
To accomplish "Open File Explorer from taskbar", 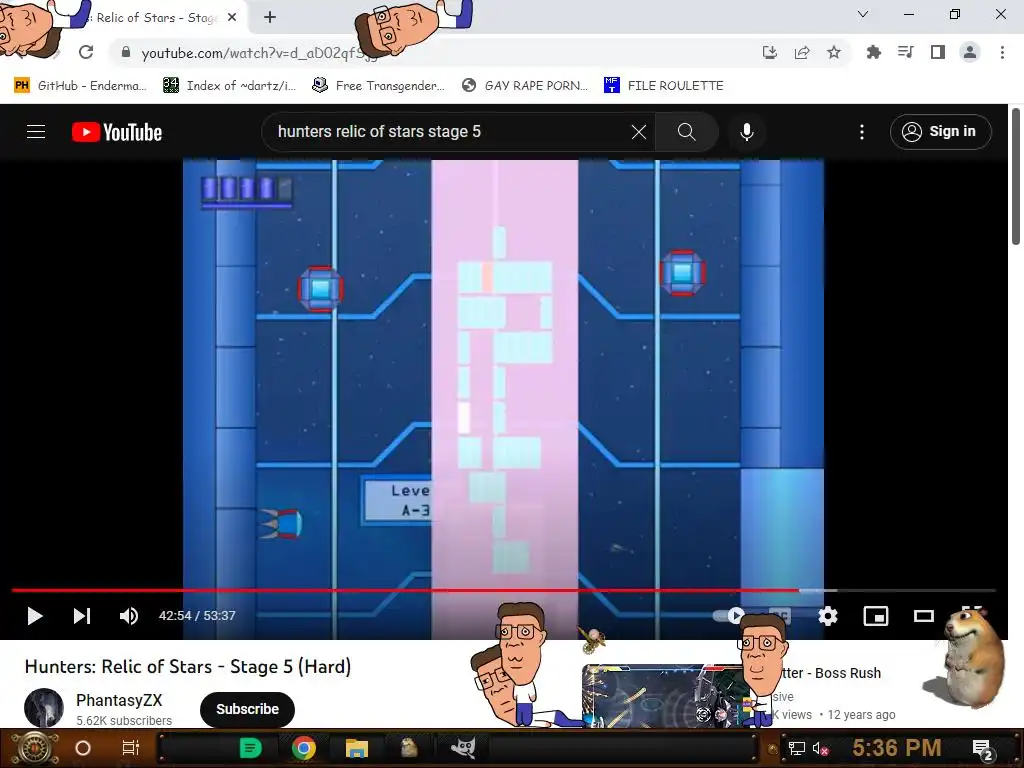I will point(357,748).
